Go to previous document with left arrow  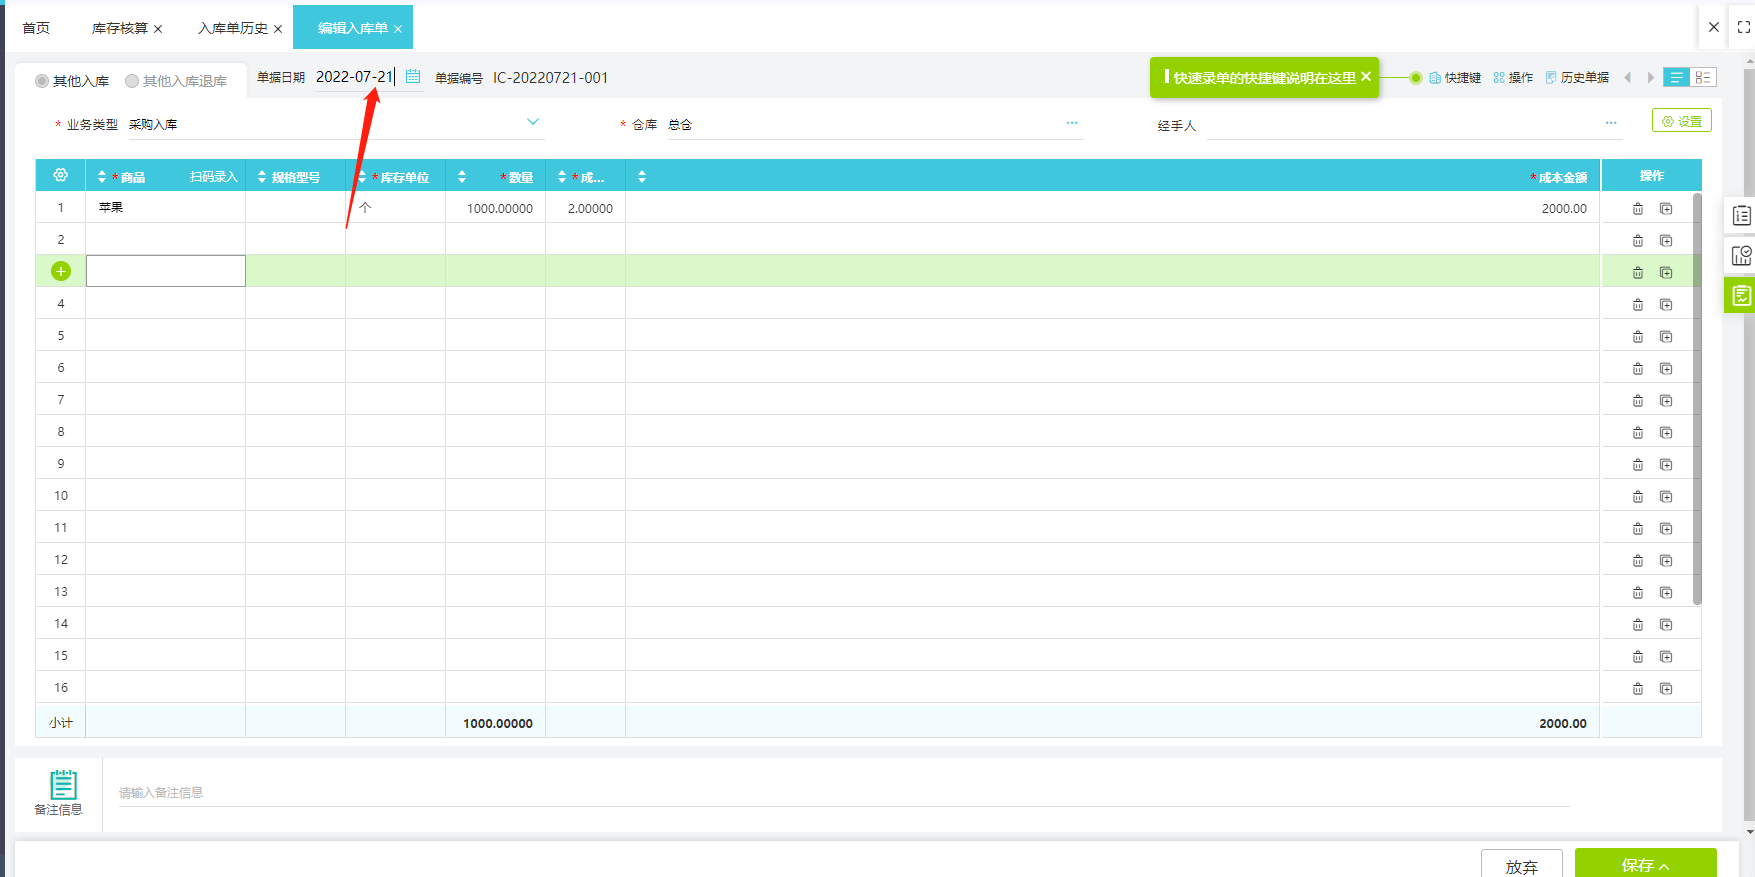tap(1627, 78)
